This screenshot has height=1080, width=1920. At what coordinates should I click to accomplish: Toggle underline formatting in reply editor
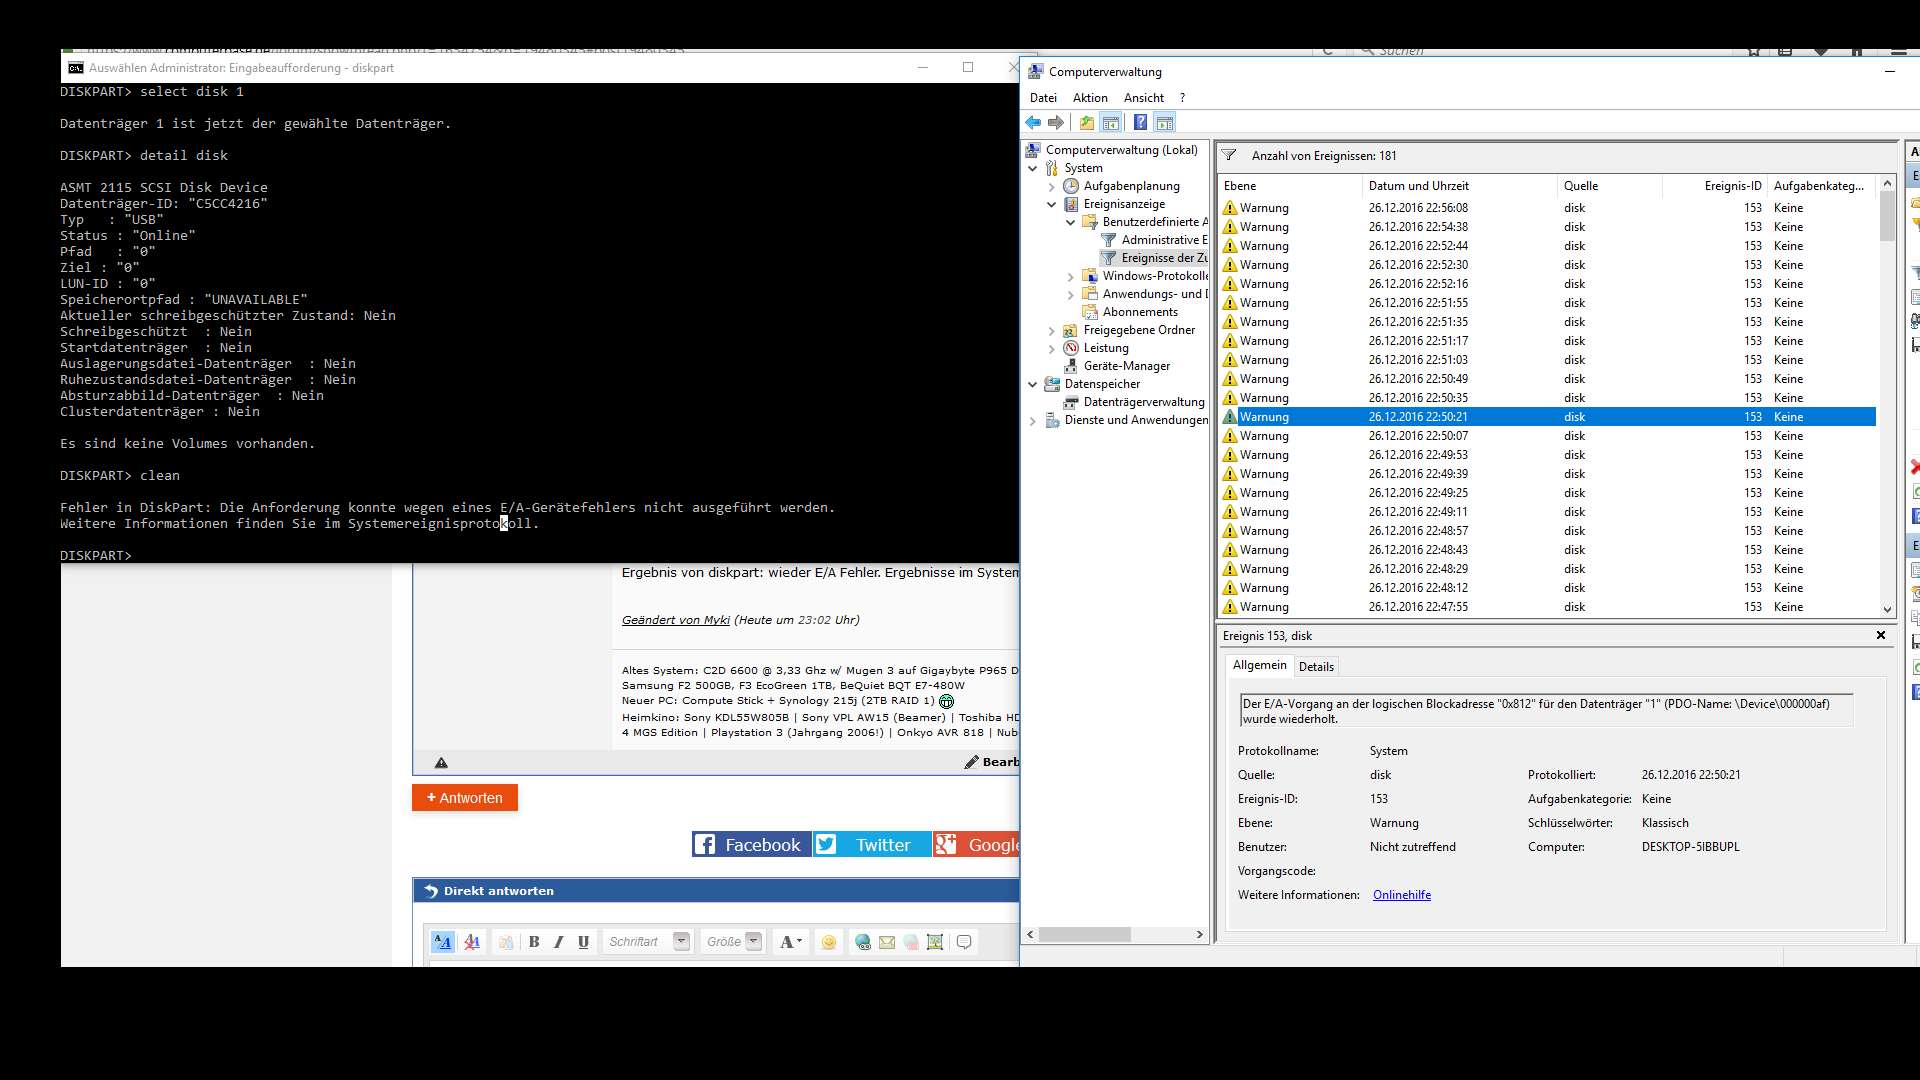583,942
